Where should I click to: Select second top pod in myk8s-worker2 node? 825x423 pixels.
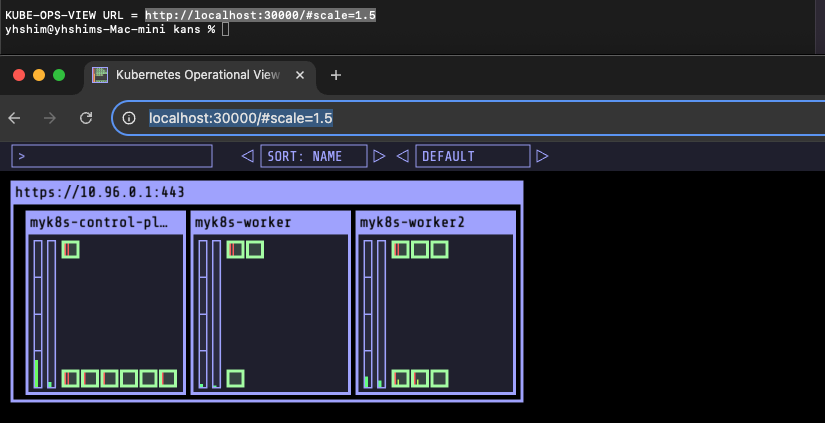pyautogui.click(x=420, y=249)
